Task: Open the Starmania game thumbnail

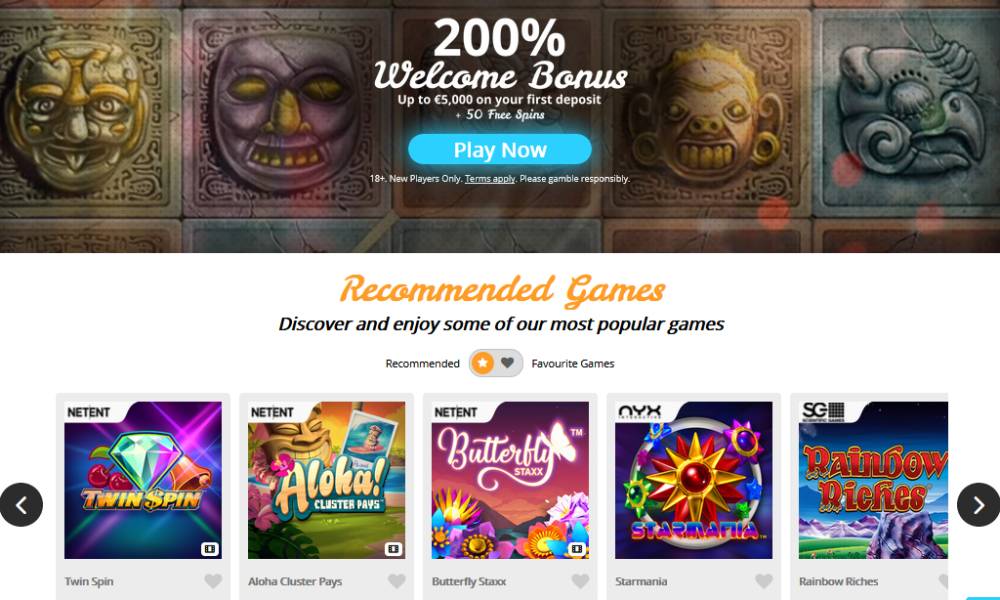Action: coord(694,480)
